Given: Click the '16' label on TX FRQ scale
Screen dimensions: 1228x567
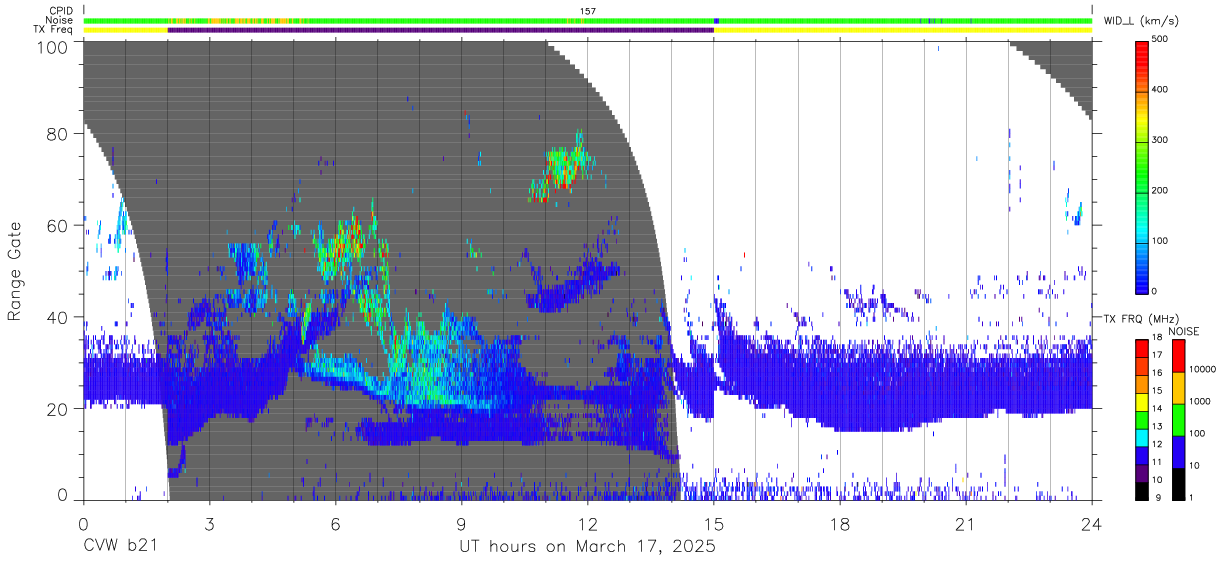Looking at the screenshot, I should click(x=1159, y=373).
